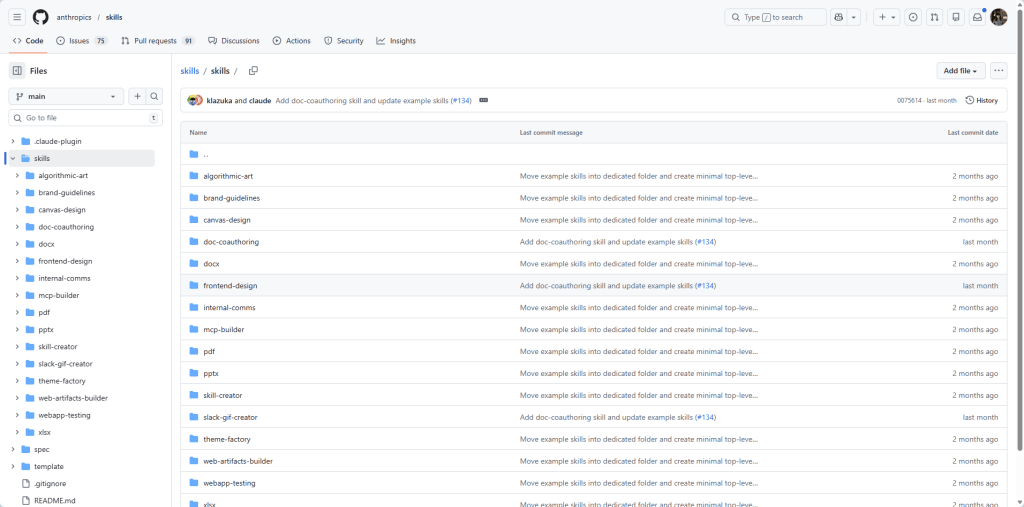Open the main branch selector dropdown
The image size is (1024, 507).
(66, 97)
